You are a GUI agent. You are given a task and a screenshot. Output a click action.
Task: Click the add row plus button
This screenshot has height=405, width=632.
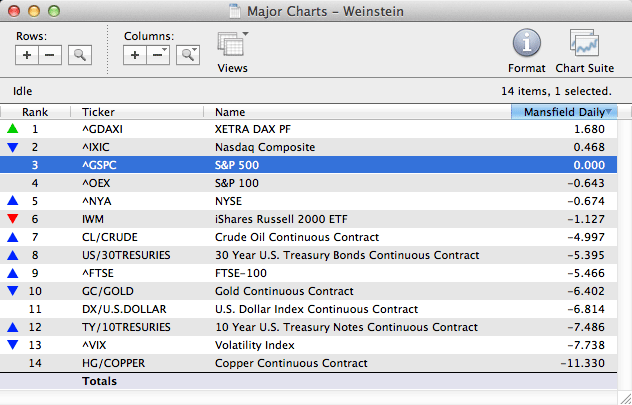pyautogui.click(x=28, y=55)
